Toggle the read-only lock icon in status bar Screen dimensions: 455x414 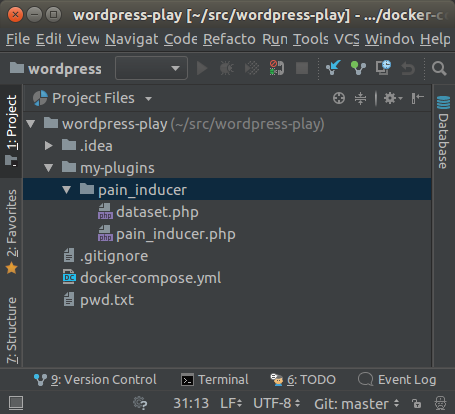[416, 404]
